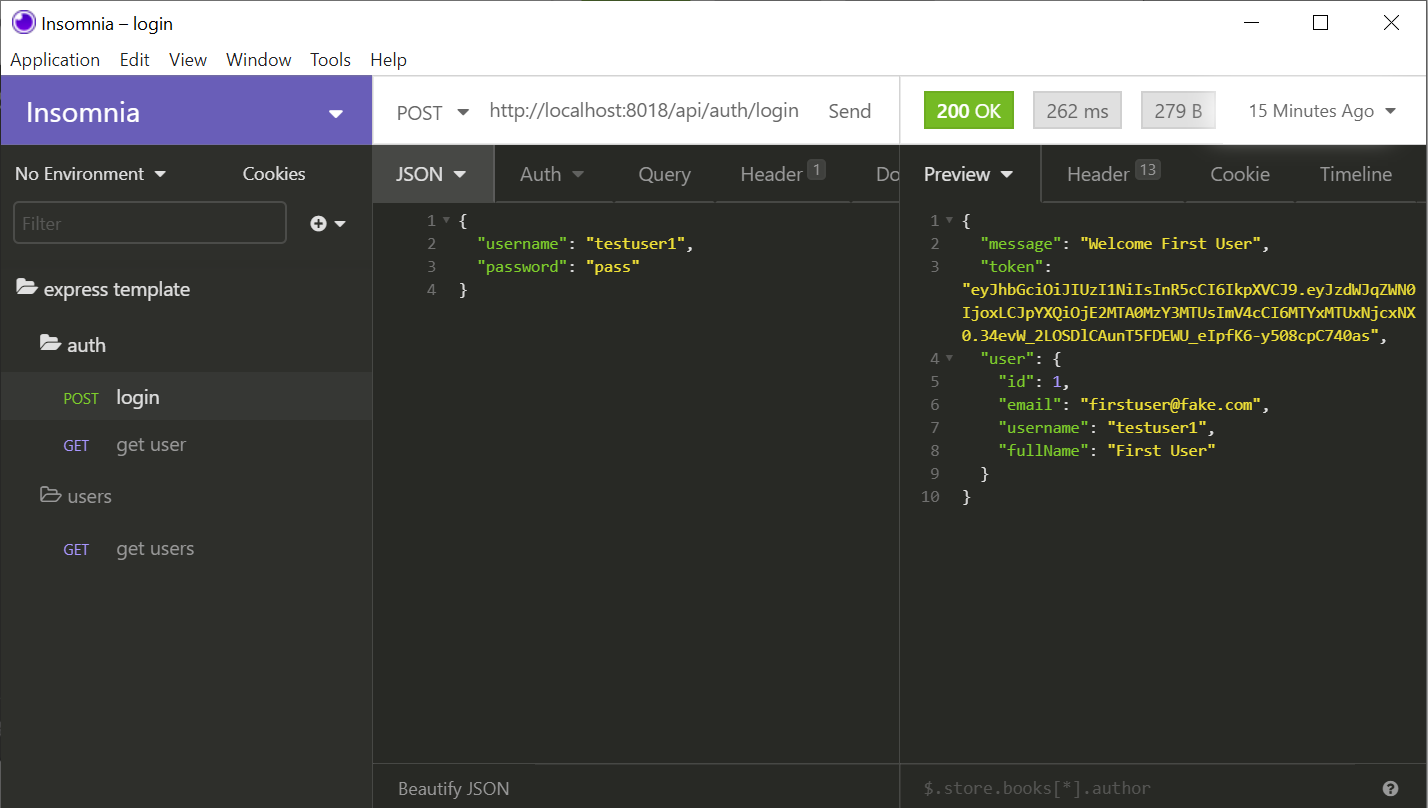
Task: Select the GET get user request
Action: (x=186, y=445)
